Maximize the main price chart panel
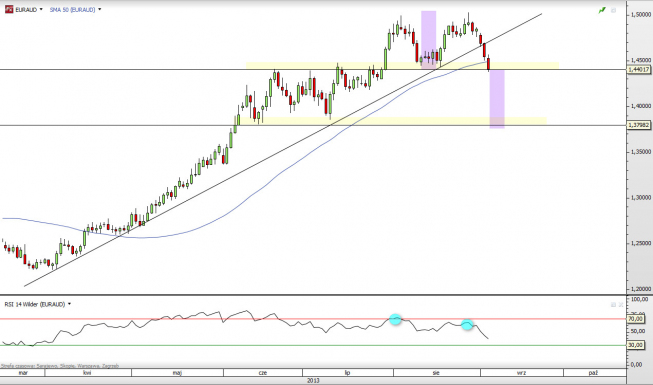 613,10
